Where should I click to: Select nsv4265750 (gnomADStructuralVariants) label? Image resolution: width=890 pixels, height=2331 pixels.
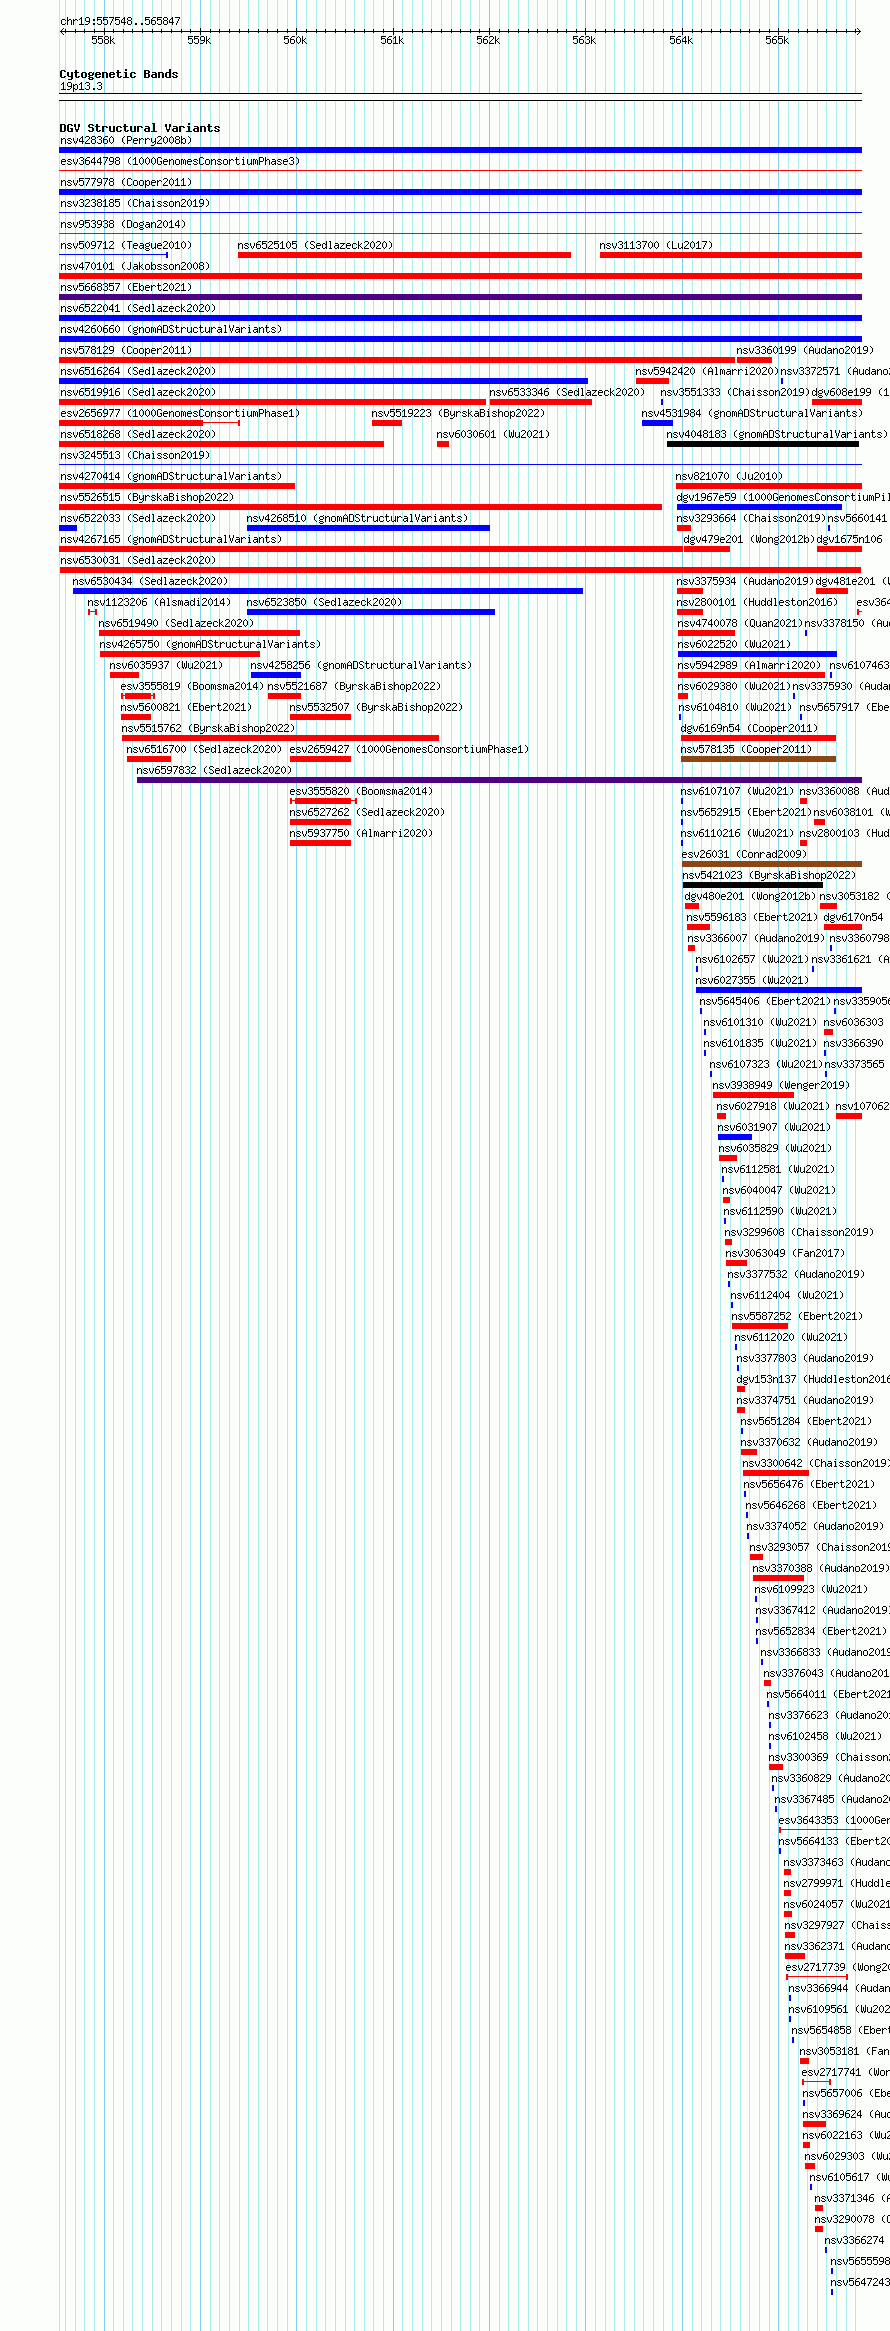pyautogui.click(x=210, y=645)
